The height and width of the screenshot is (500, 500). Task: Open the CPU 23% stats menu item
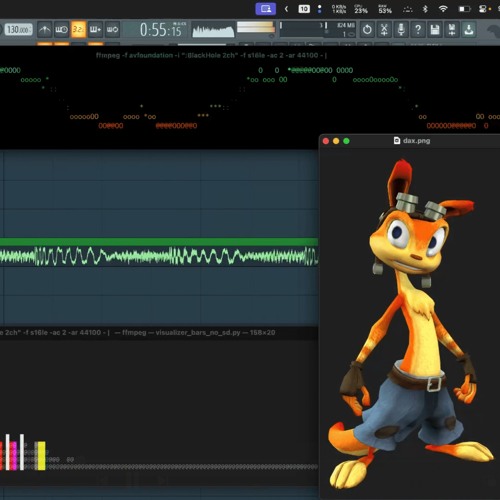coord(361,9)
